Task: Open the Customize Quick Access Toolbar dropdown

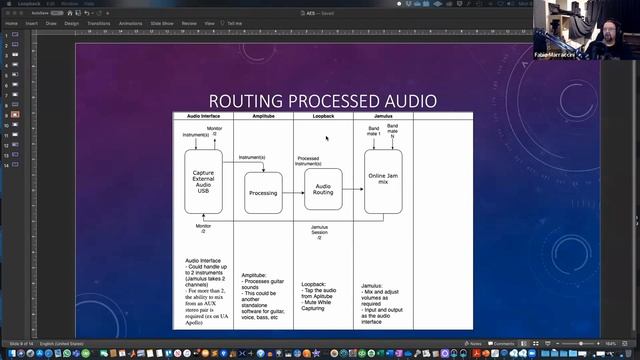Action: coord(108,13)
